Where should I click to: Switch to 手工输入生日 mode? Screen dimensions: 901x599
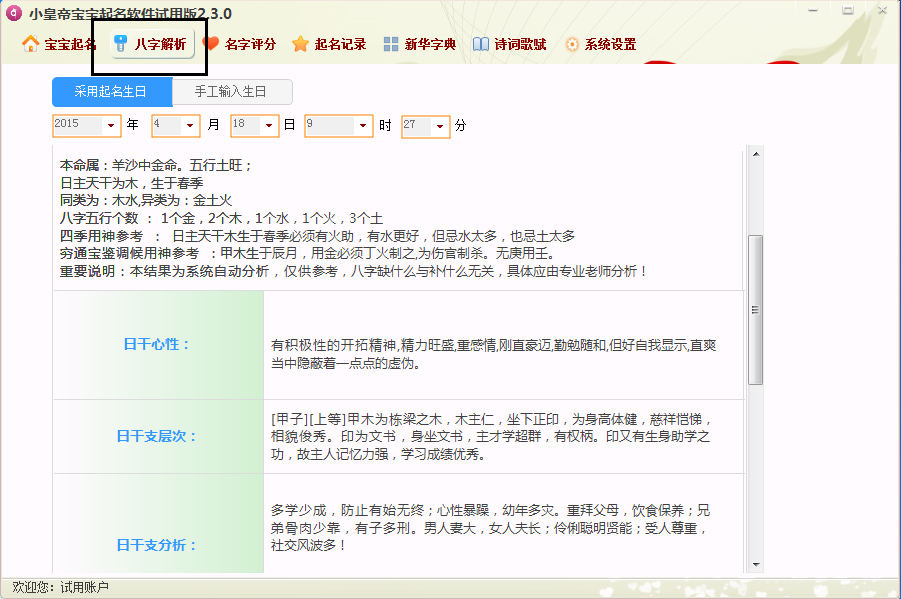pyautogui.click(x=231, y=92)
